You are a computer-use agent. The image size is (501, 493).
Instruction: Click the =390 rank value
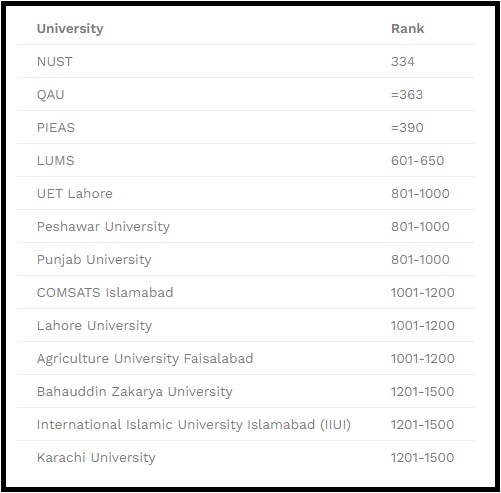[x=407, y=128]
